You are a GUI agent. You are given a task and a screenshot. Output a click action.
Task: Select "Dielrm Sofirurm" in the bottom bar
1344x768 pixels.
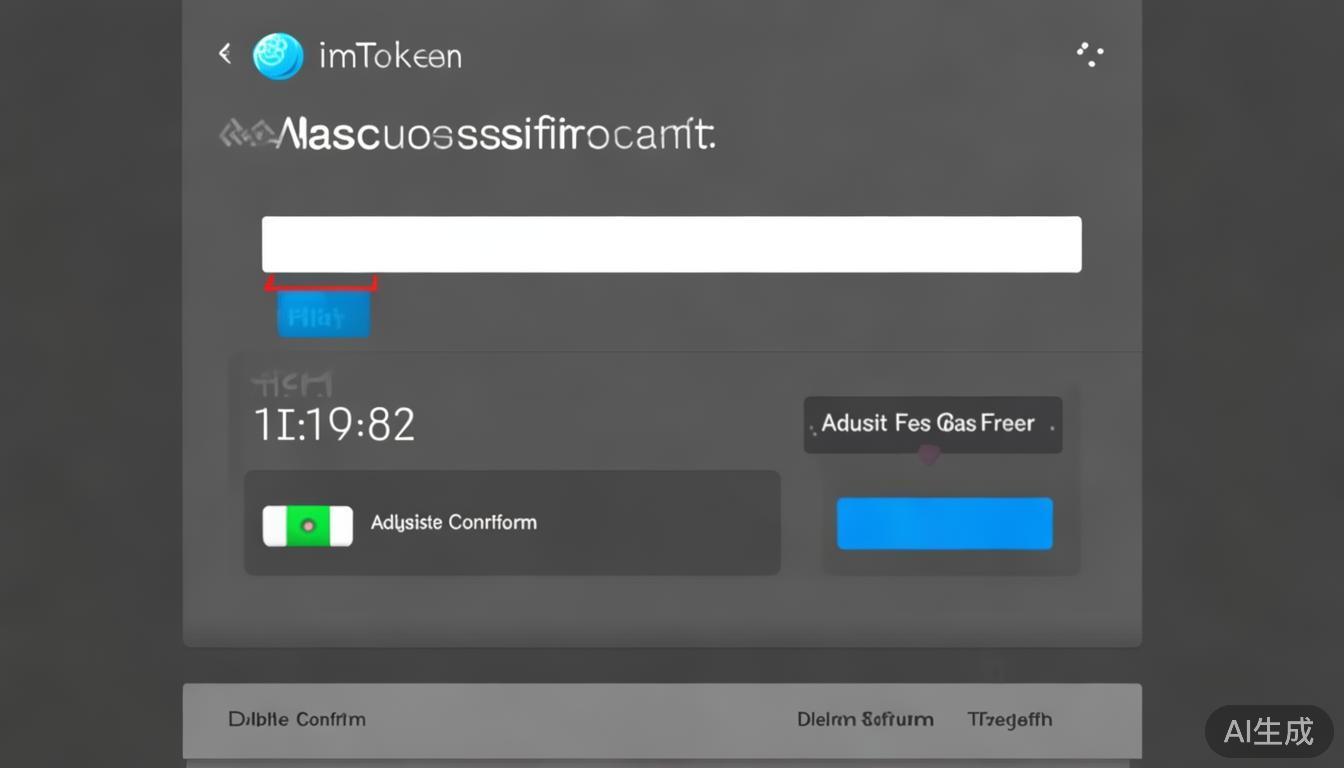[865, 719]
